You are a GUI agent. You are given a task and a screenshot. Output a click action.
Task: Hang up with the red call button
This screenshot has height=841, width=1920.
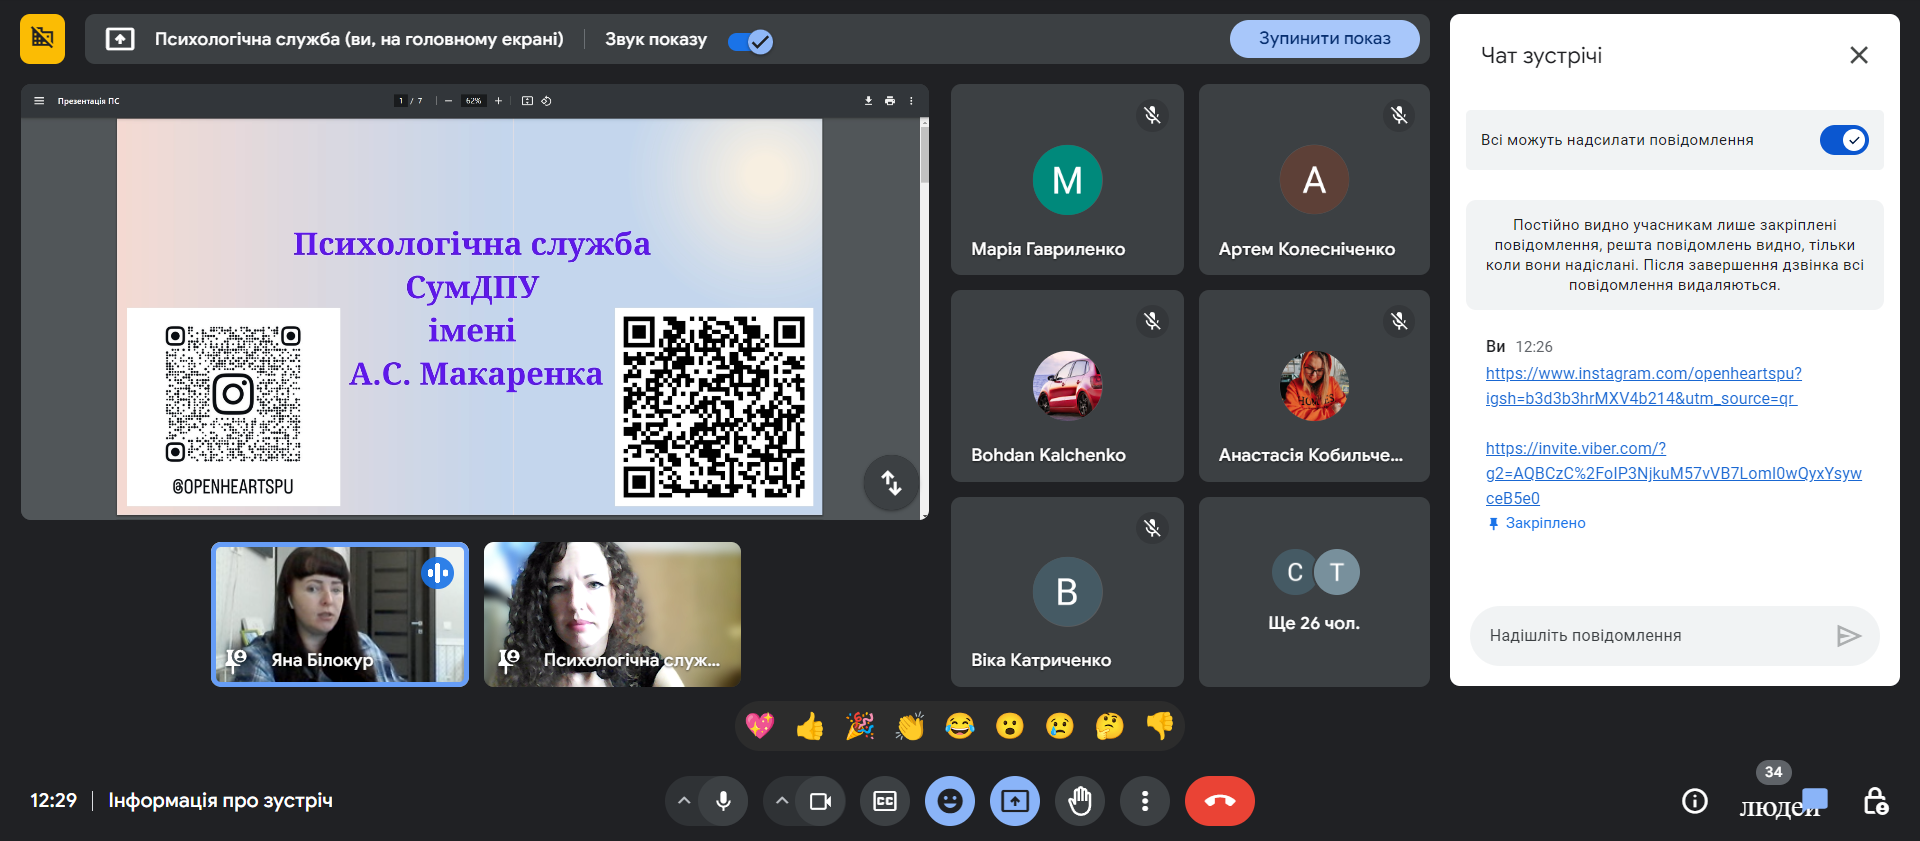pyautogui.click(x=1219, y=801)
